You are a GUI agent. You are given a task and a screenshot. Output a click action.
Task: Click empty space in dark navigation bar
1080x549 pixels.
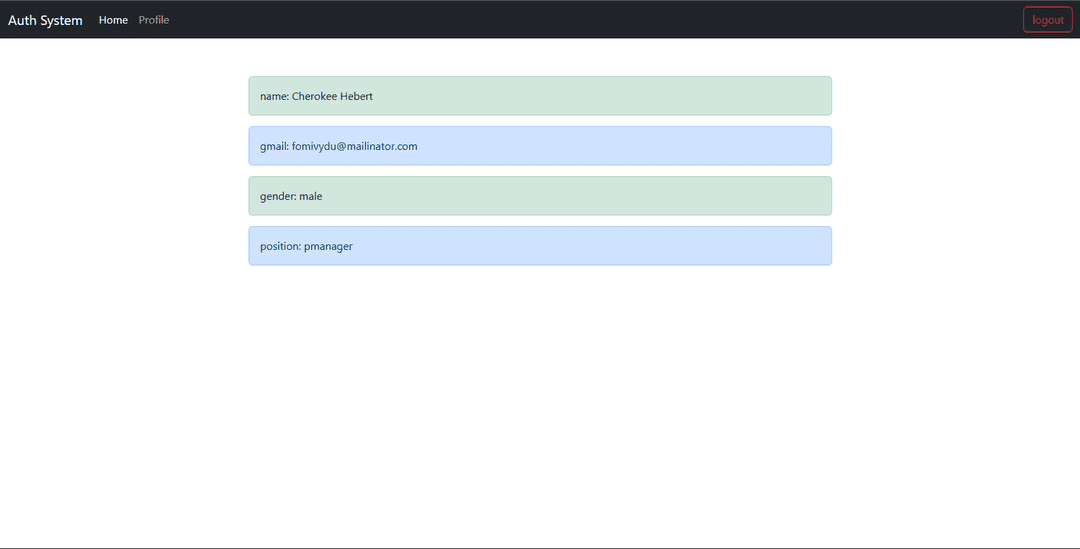pyautogui.click(x=600, y=20)
